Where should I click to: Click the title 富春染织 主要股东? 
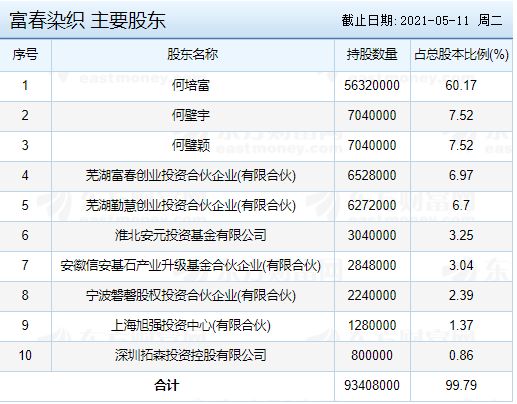[x=88, y=20]
